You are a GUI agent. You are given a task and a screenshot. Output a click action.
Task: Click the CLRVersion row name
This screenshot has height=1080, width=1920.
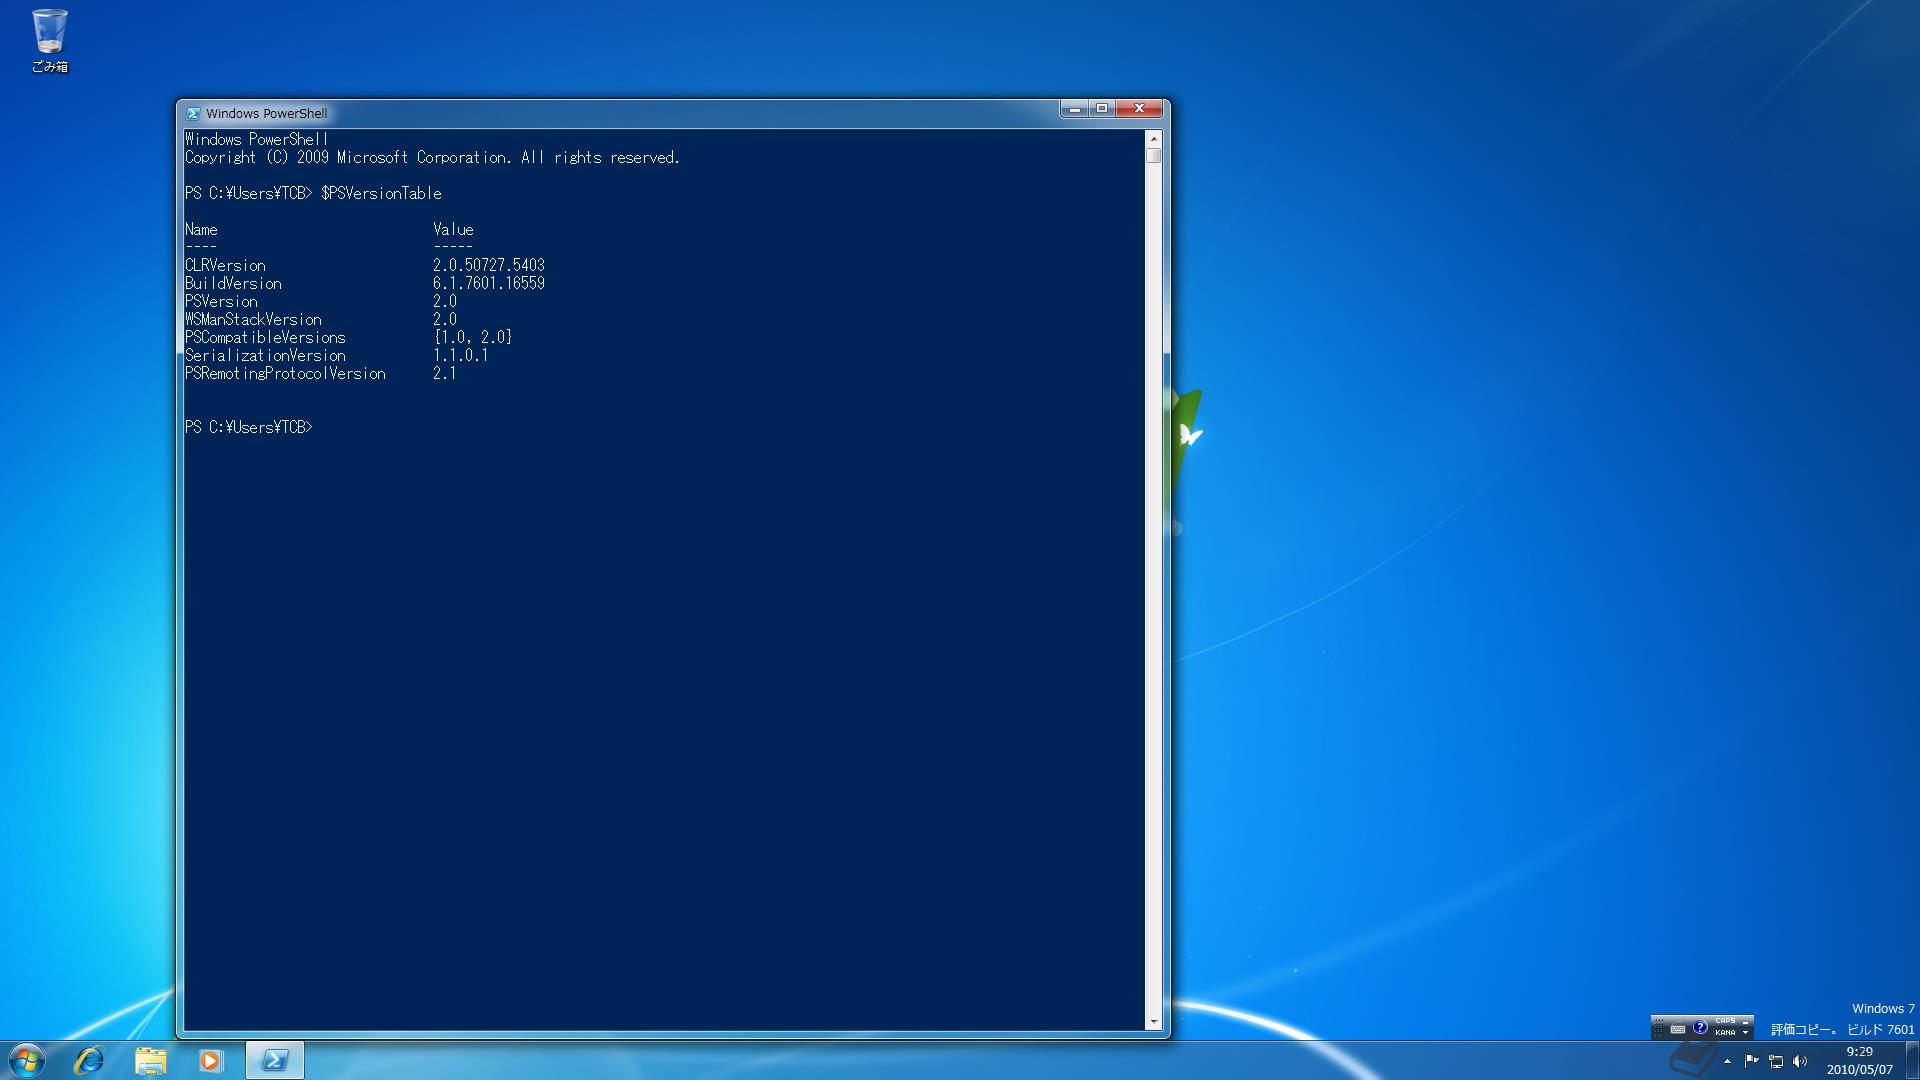(225, 266)
